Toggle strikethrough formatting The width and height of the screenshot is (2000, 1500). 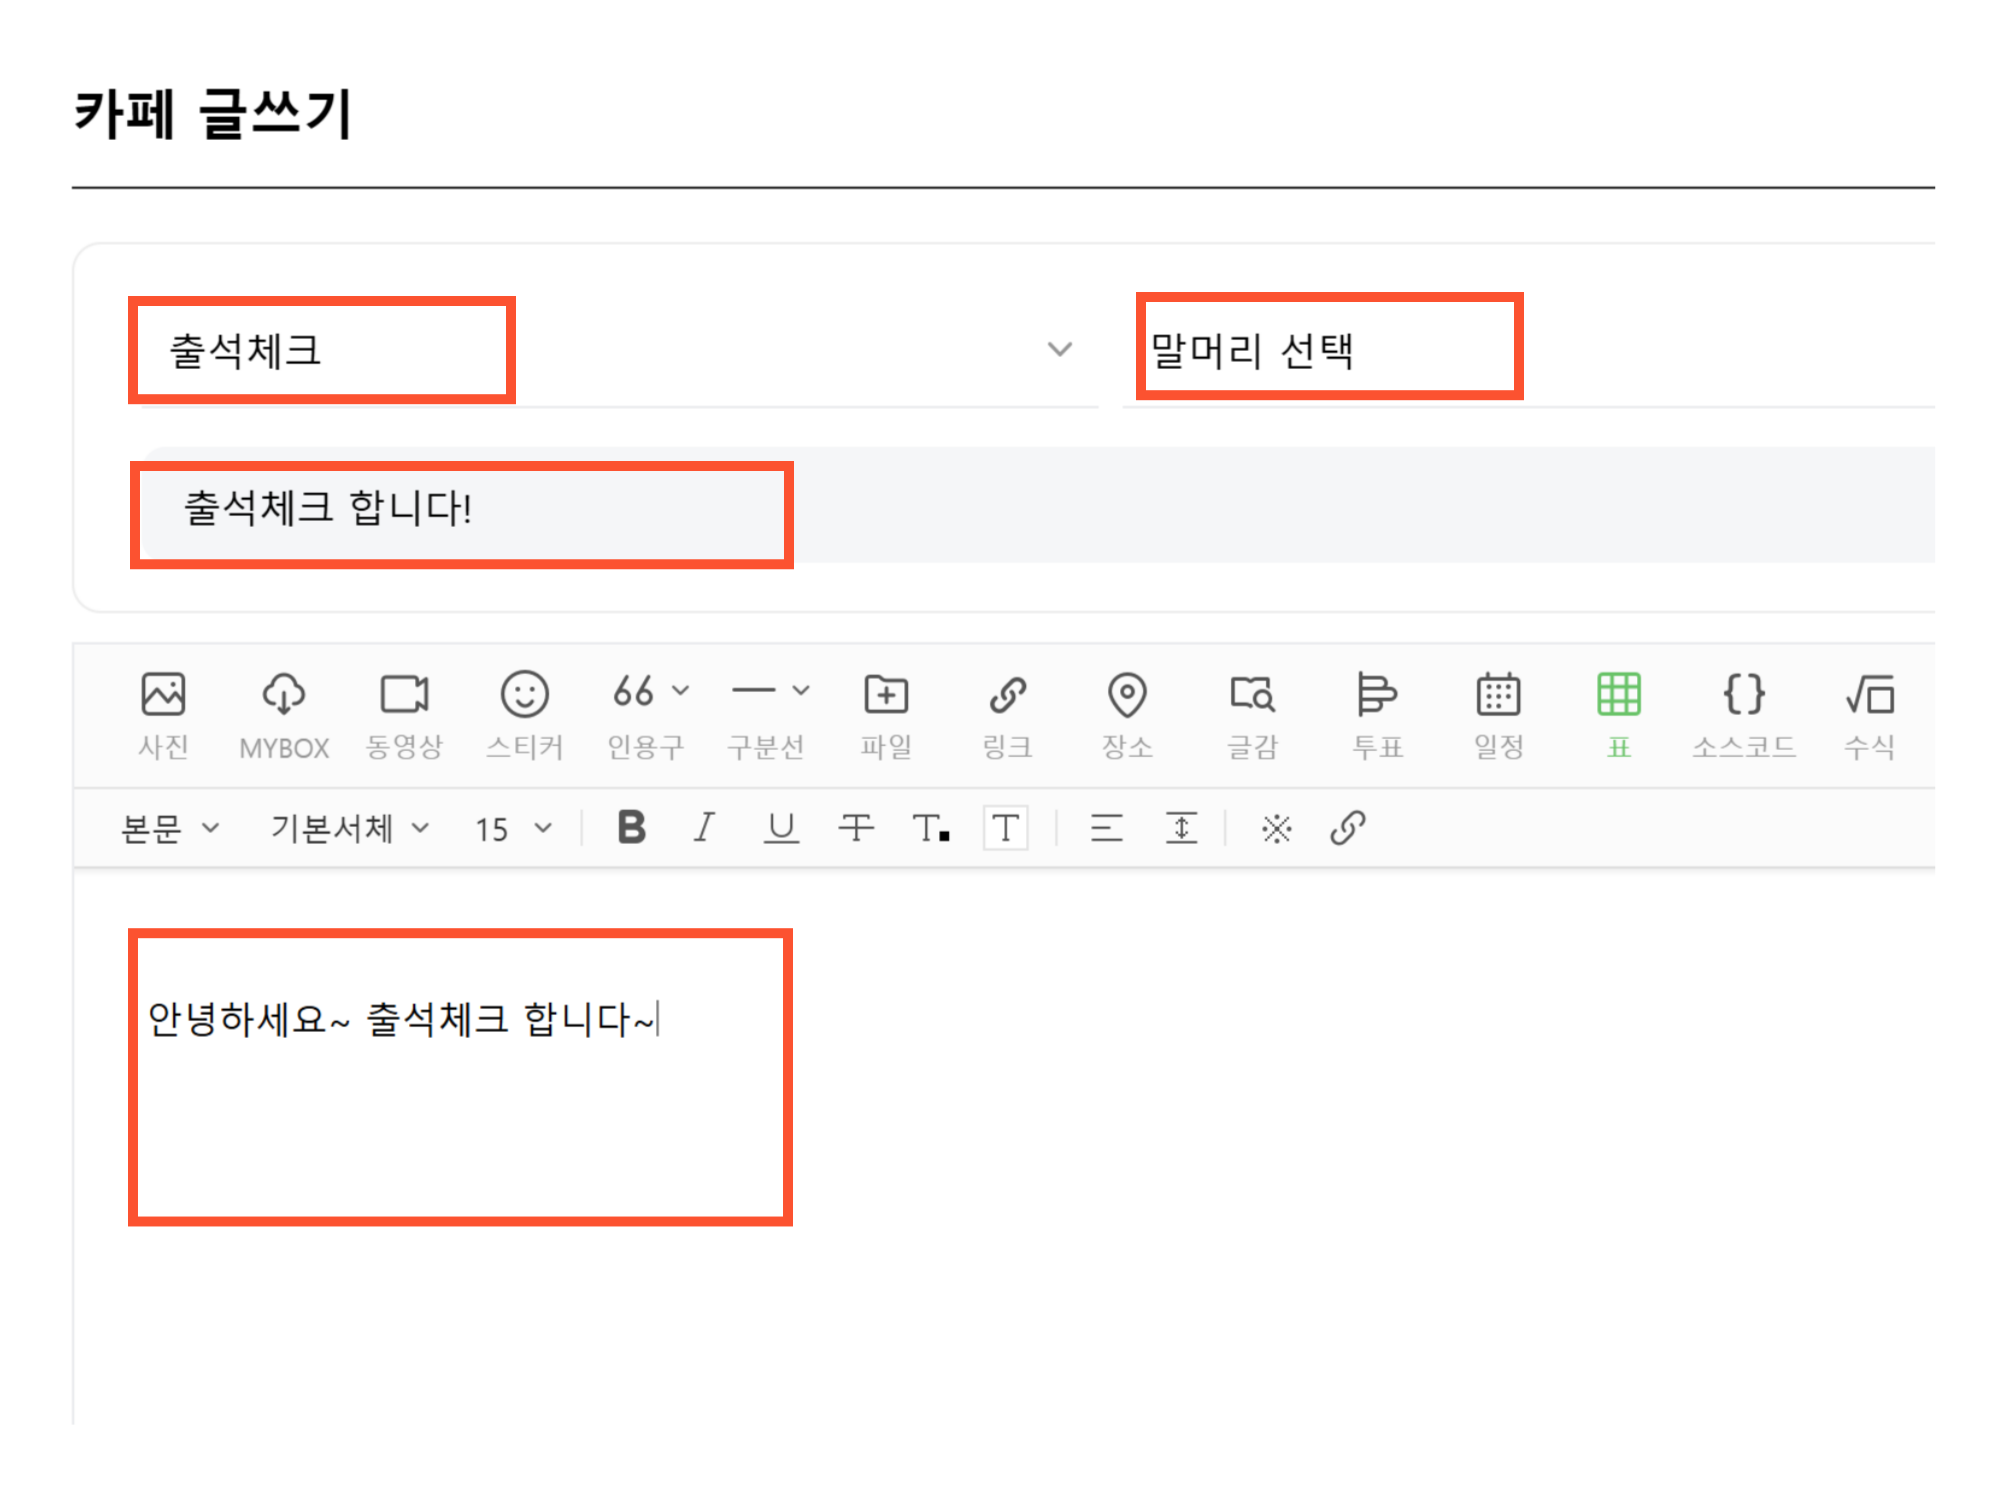point(856,828)
